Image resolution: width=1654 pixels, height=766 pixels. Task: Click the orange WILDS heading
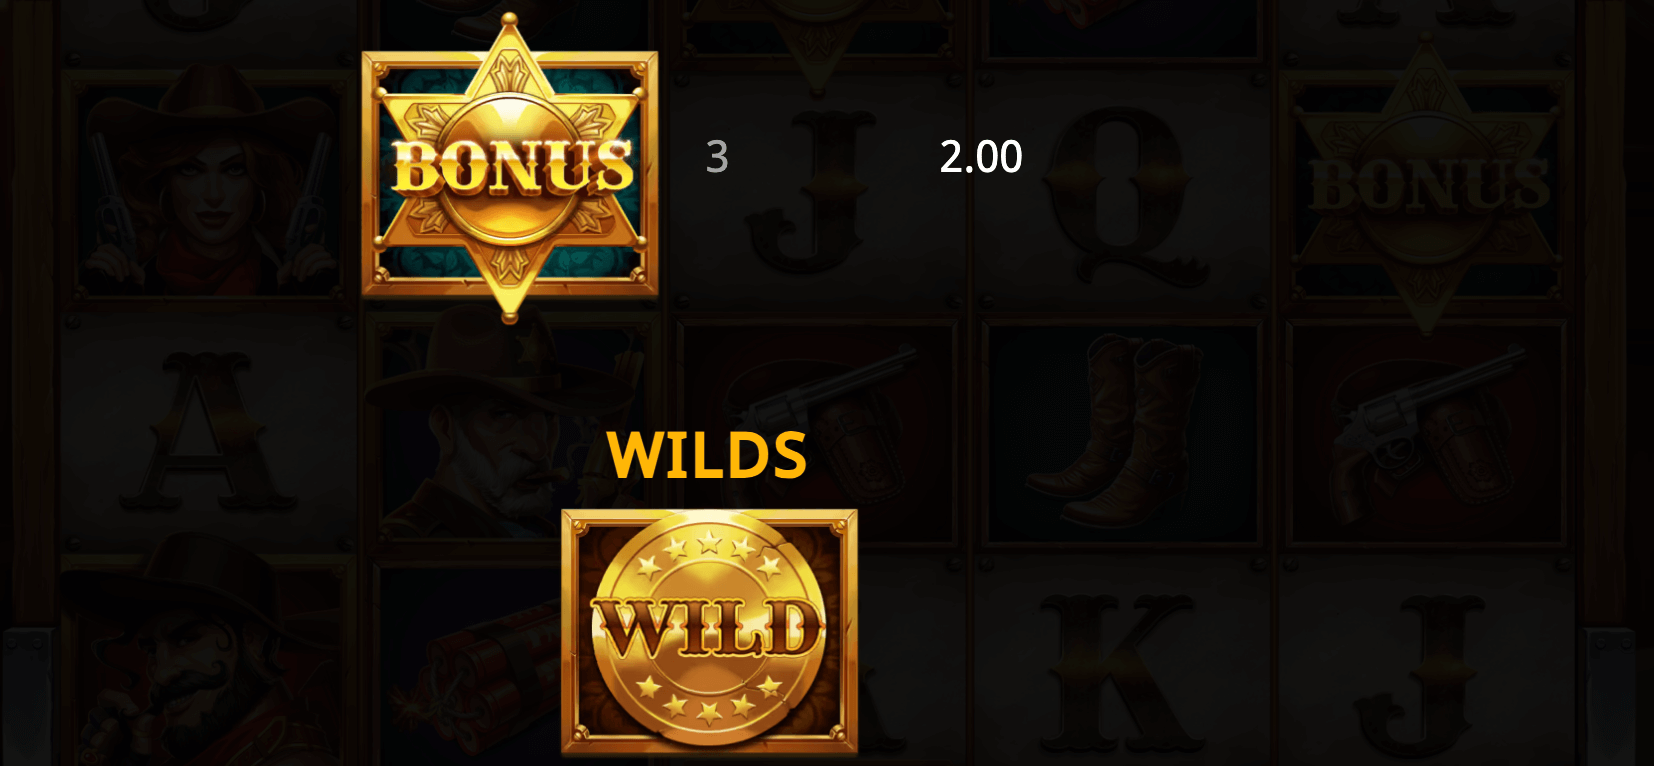coord(706,455)
